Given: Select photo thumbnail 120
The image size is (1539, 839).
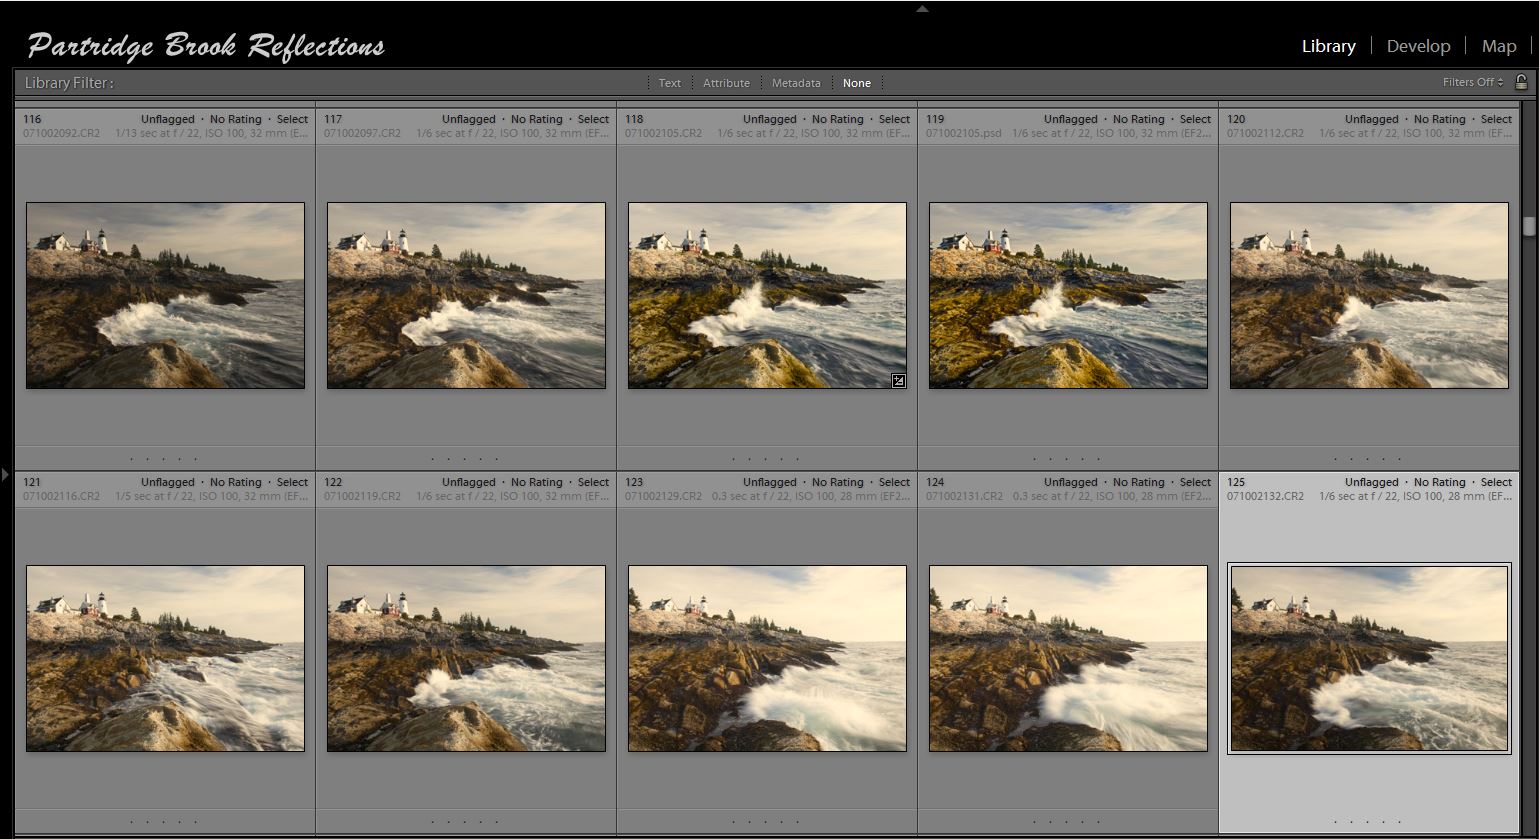Looking at the screenshot, I should tap(1369, 296).
